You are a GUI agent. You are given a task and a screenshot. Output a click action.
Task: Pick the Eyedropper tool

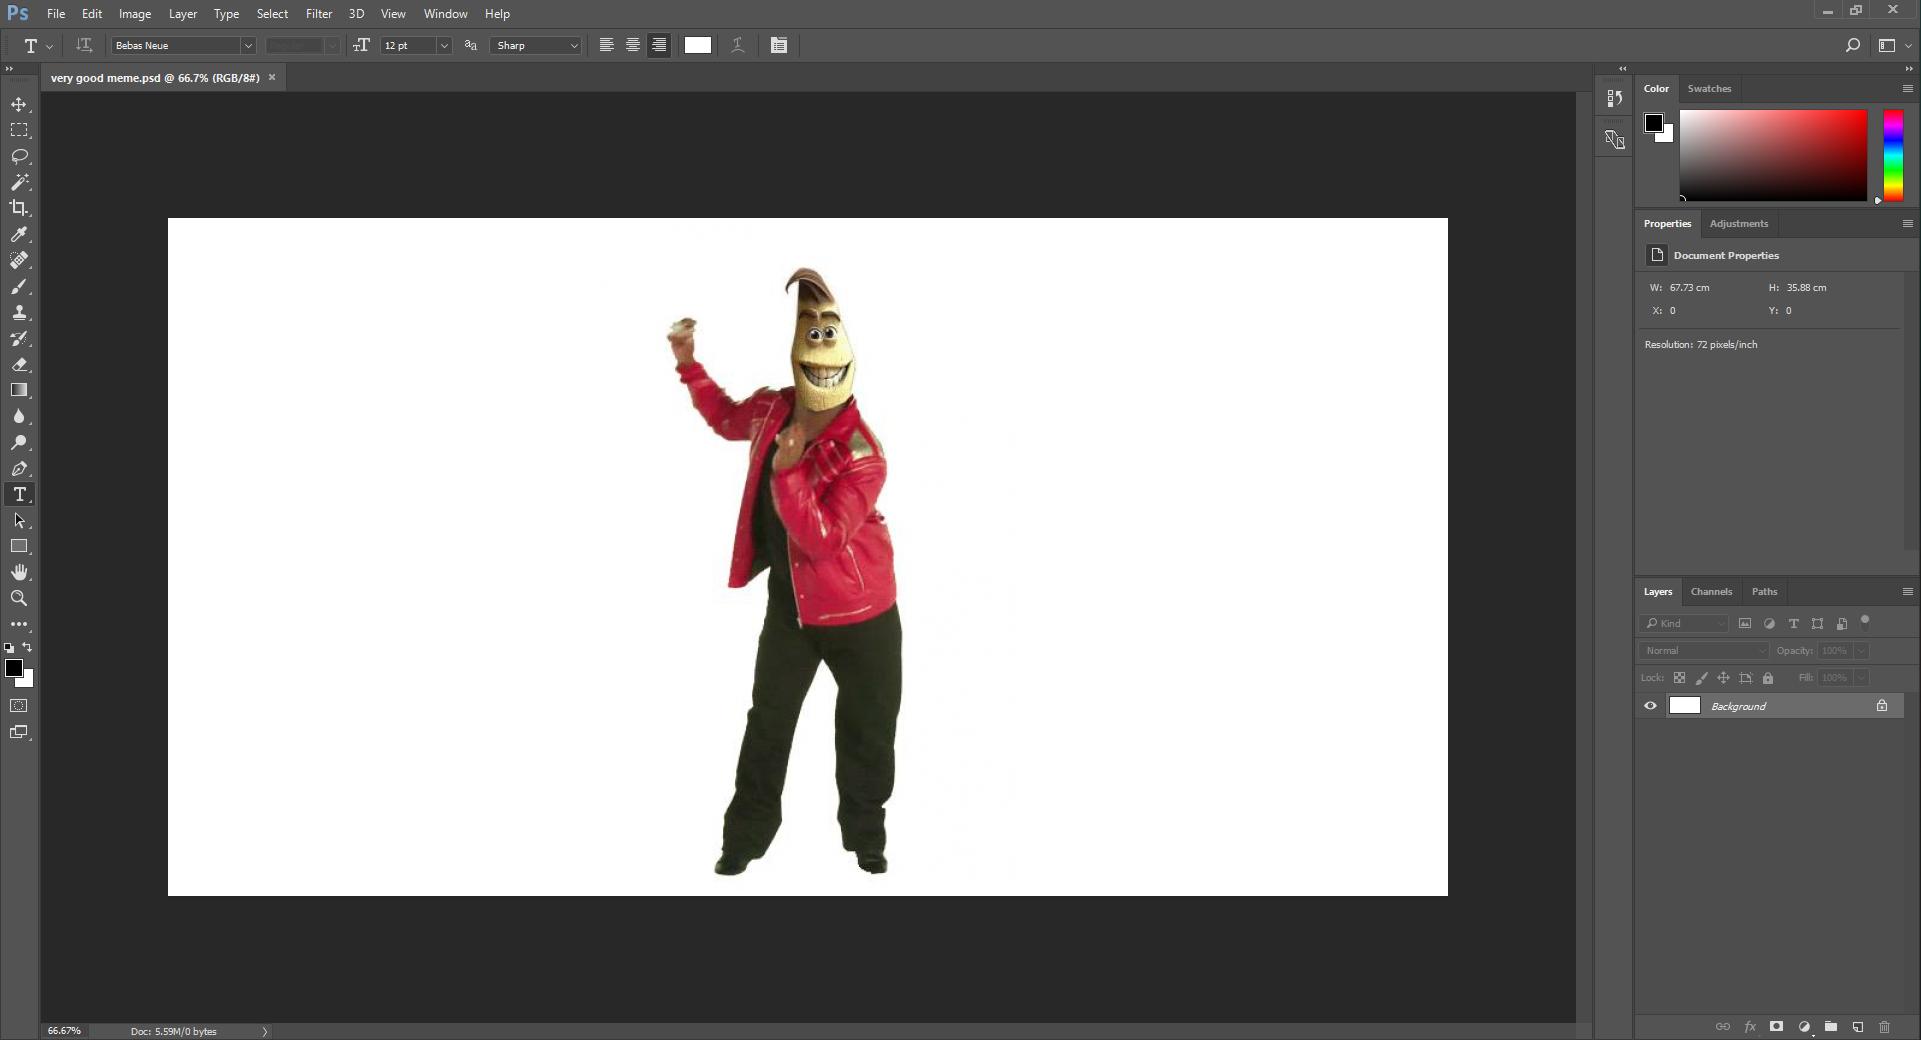[x=19, y=234]
